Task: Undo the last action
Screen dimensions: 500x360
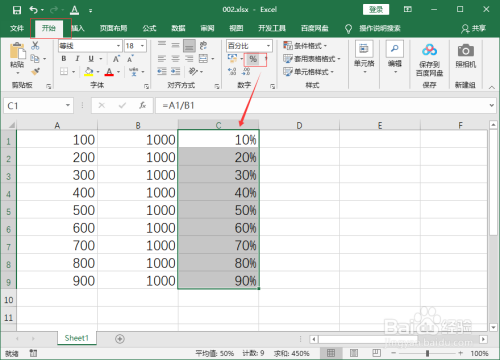Action: click(x=34, y=10)
